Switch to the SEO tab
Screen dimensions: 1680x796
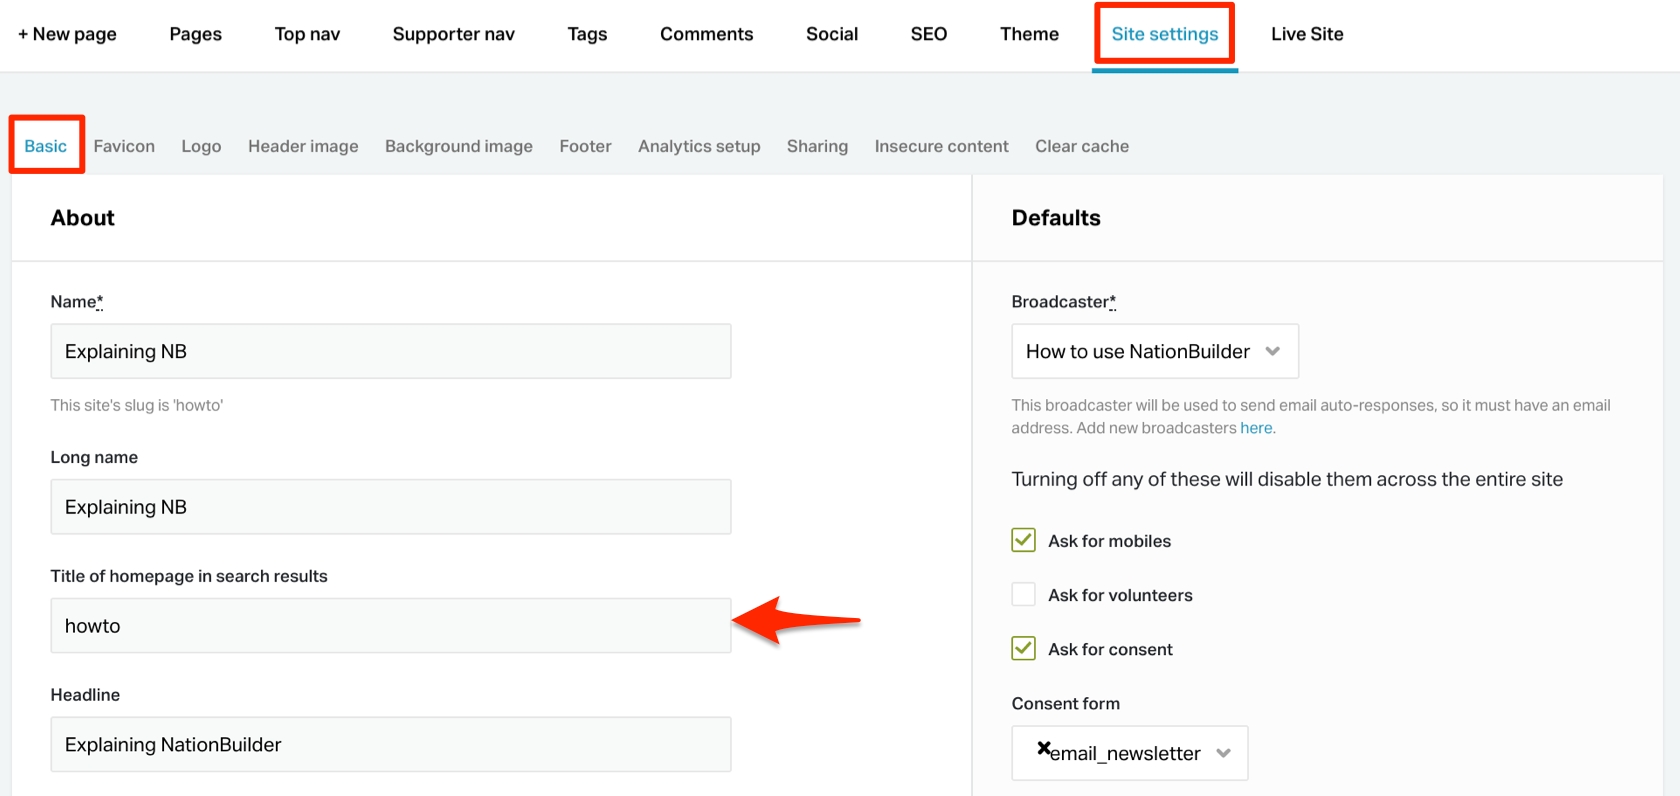point(928,34)
